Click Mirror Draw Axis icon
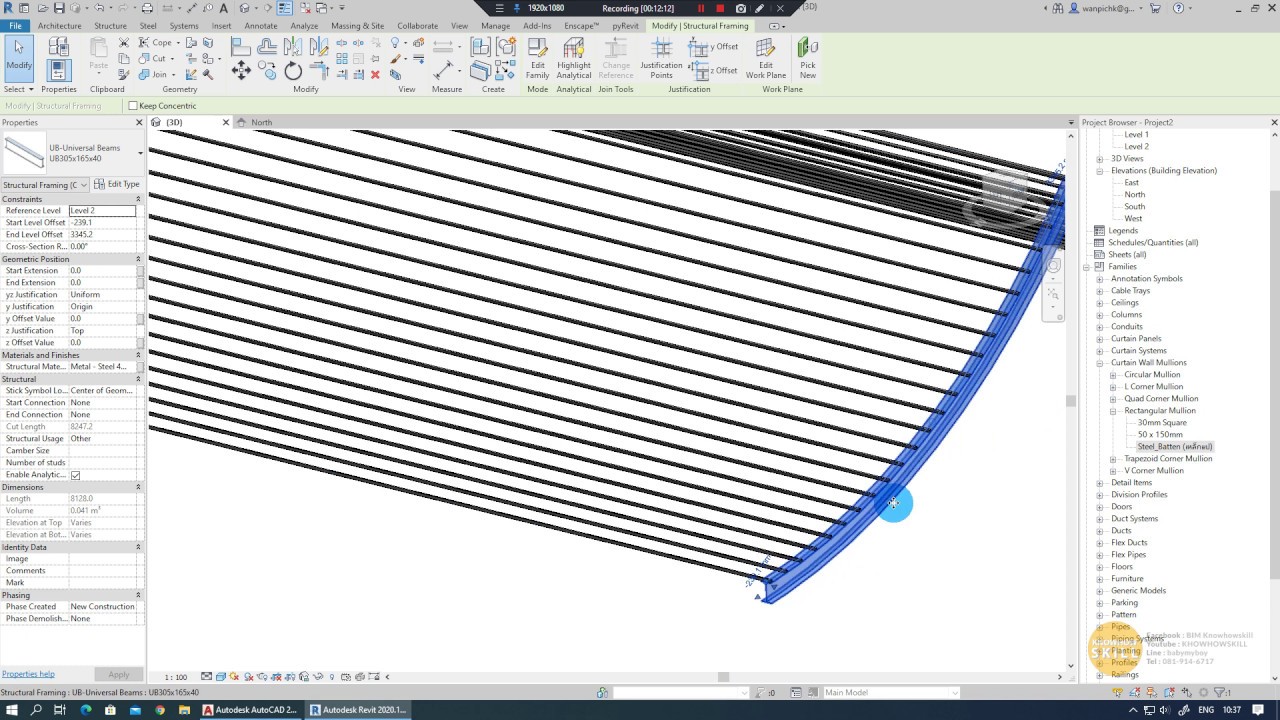 coord(319,46)
